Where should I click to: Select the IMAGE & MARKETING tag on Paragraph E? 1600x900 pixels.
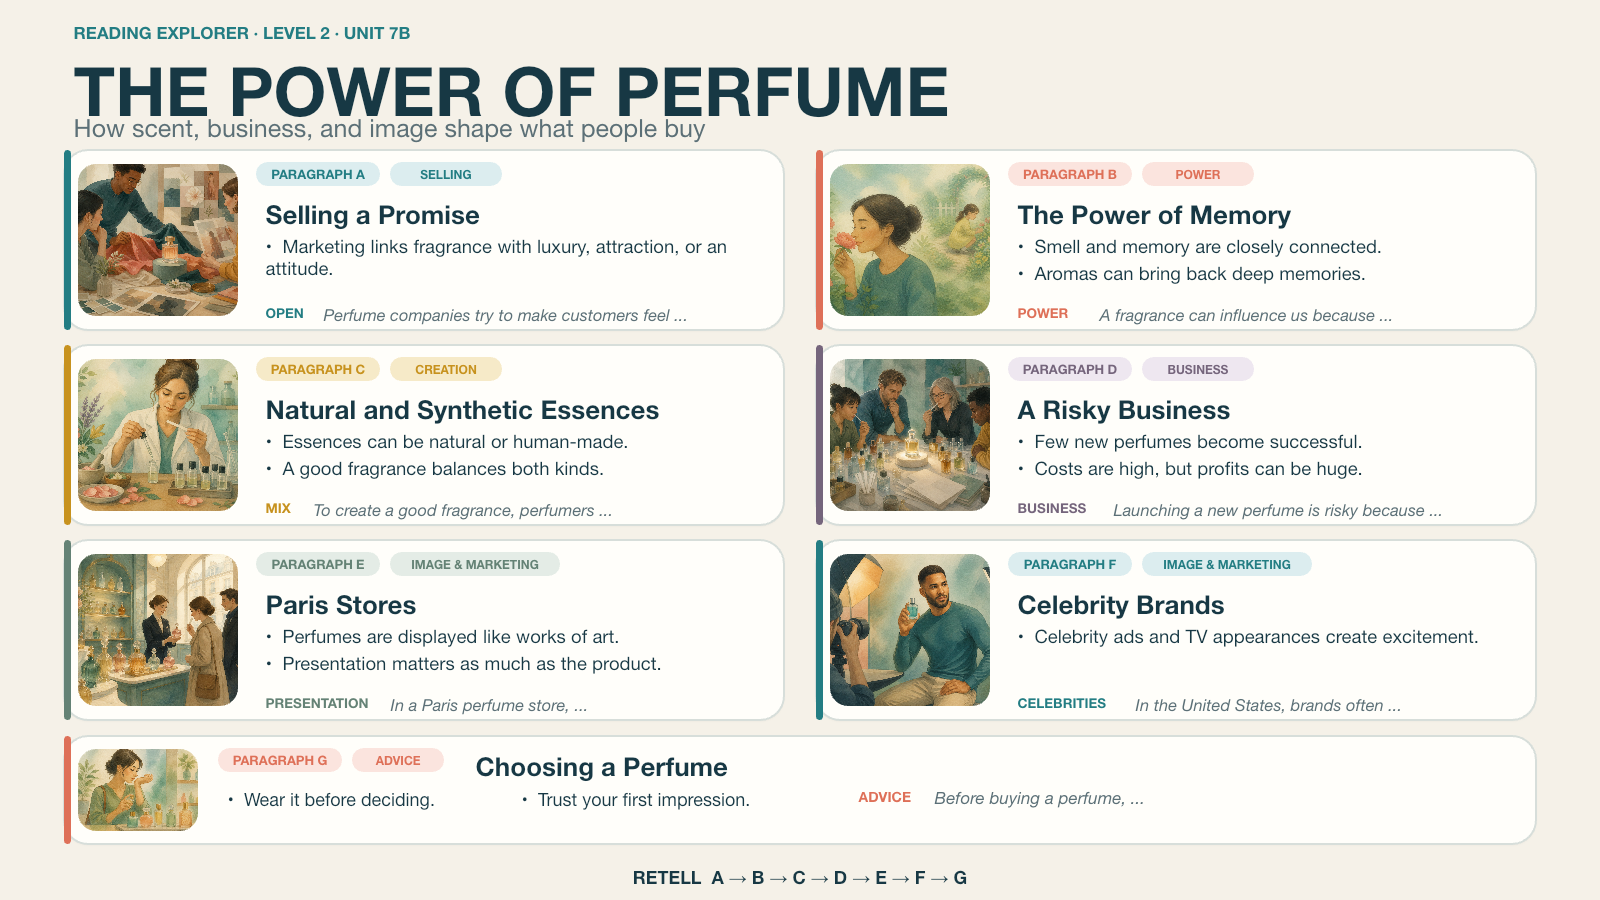click(x=475, y=564)
